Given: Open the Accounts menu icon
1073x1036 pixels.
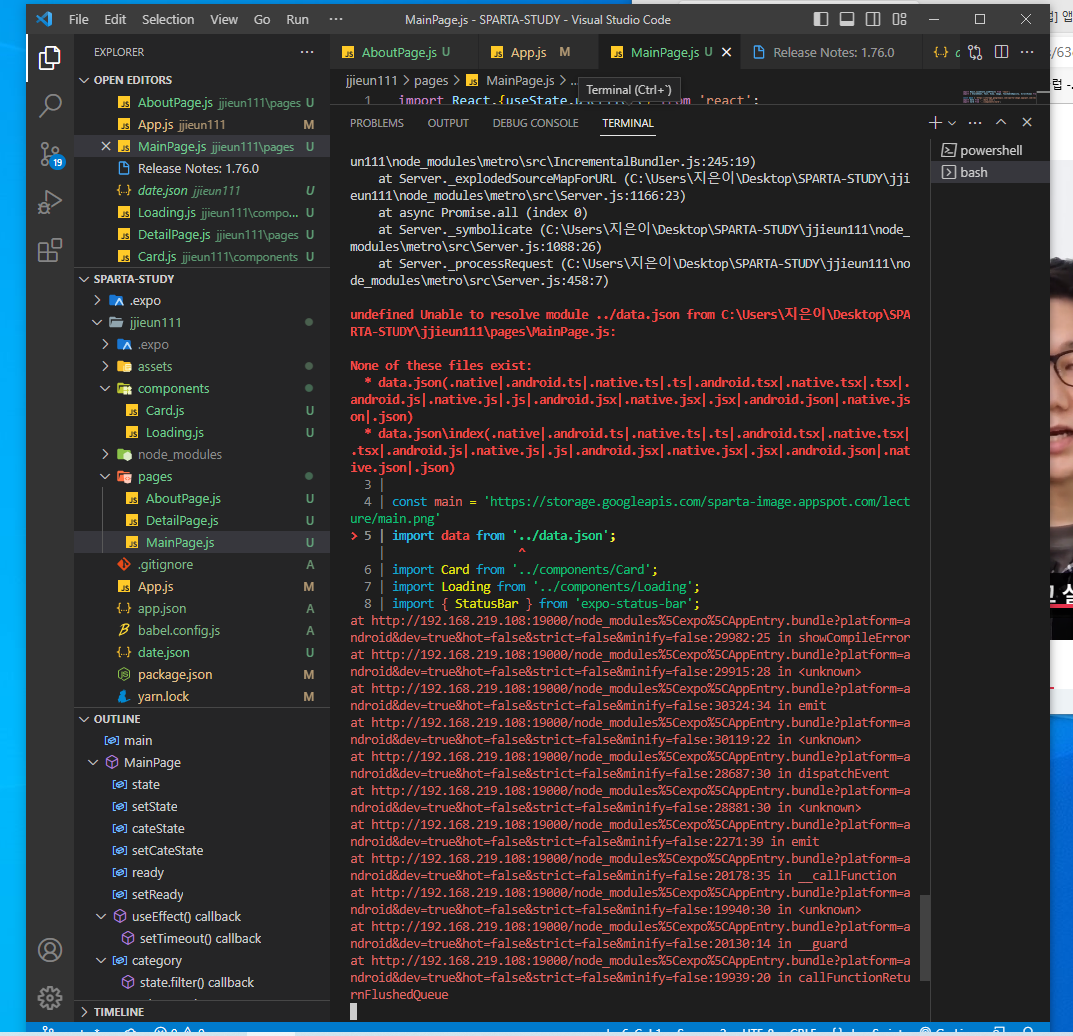Looking at the screenshot, I should point(49,950).
